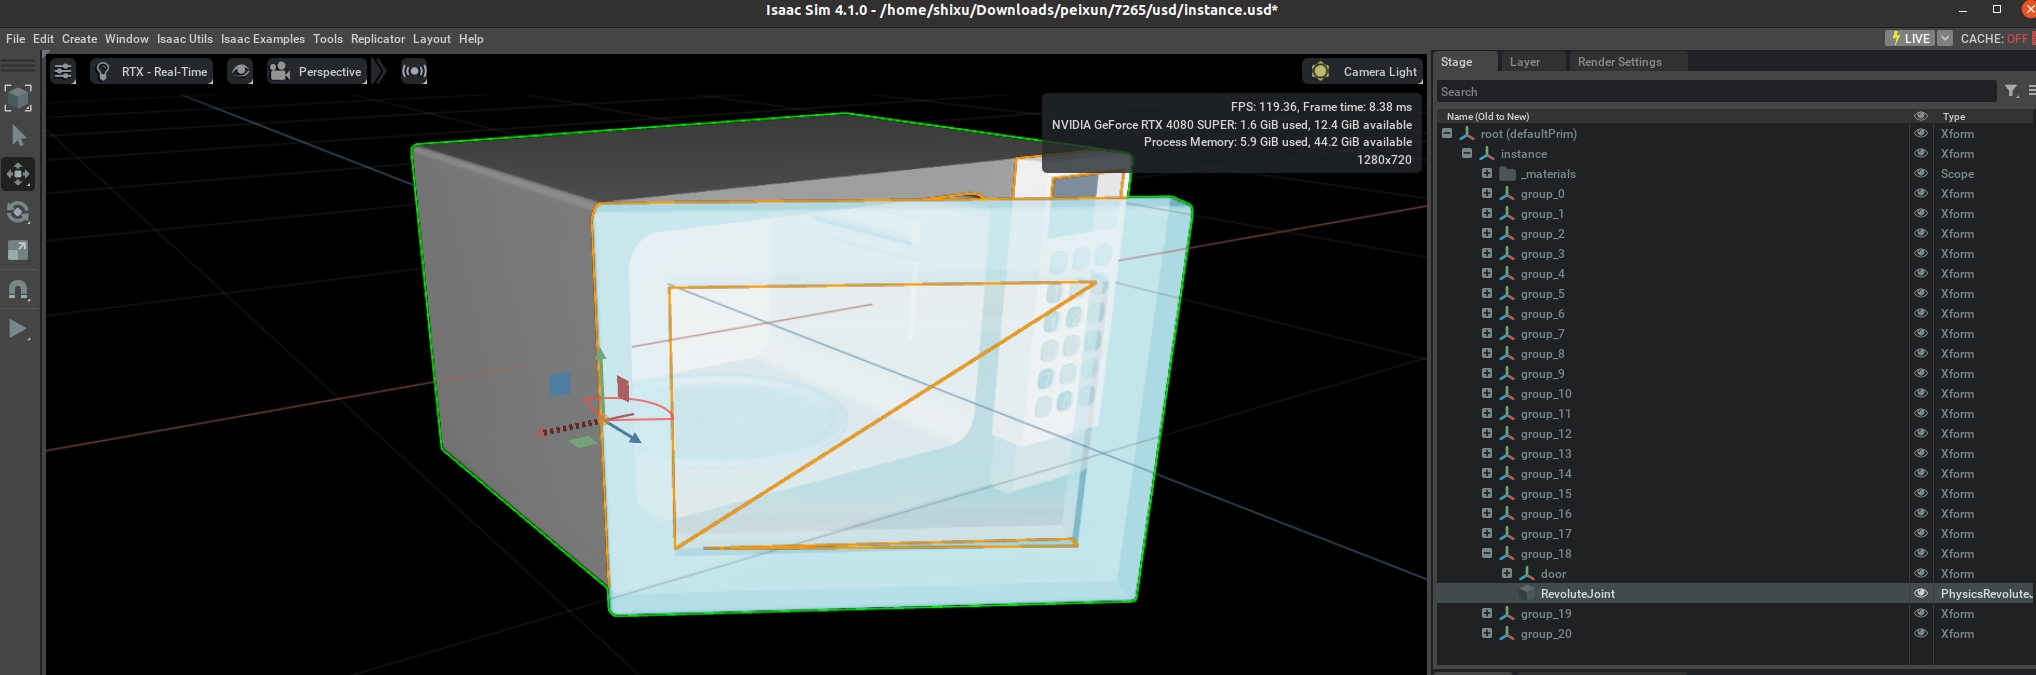Open the viewport settings sliders icon
The width and height of the screenshot is (2036, 675).
[63, 71]
